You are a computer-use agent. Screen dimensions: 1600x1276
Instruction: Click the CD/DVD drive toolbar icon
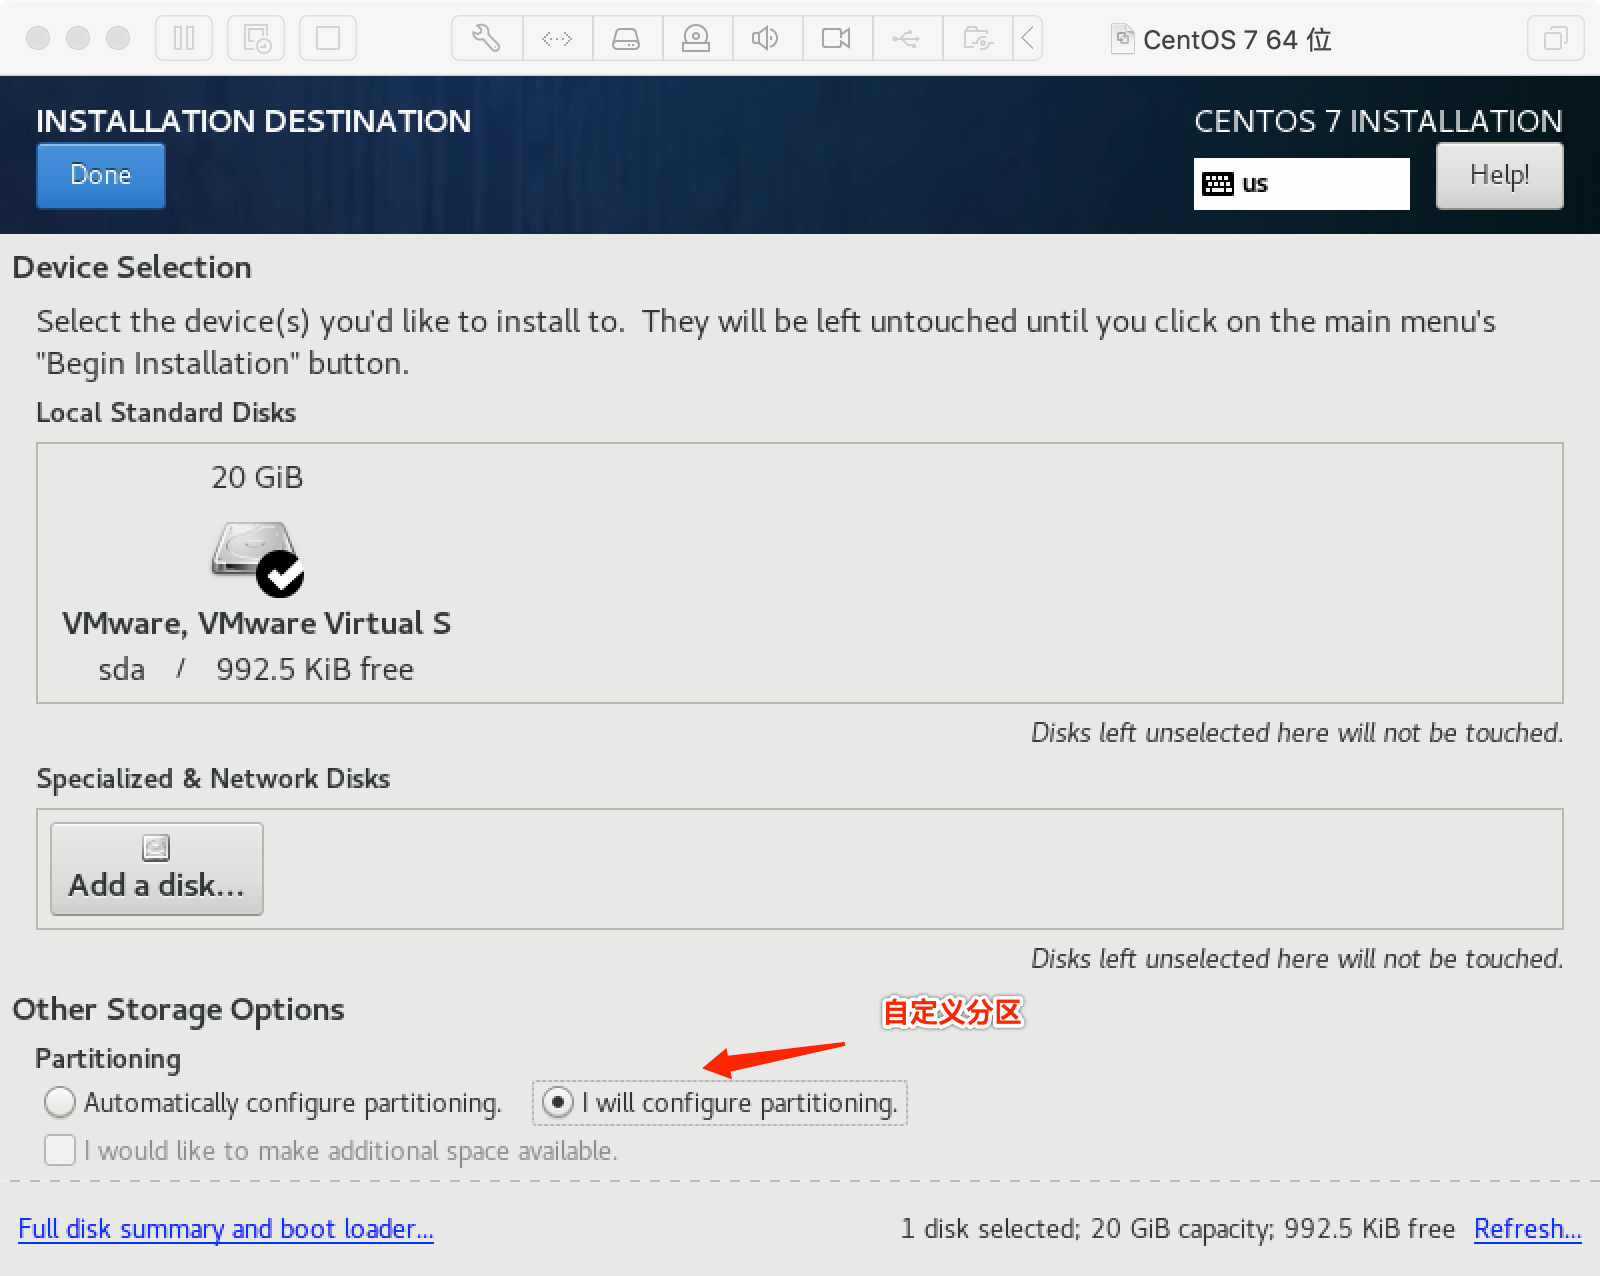(697, 39)
